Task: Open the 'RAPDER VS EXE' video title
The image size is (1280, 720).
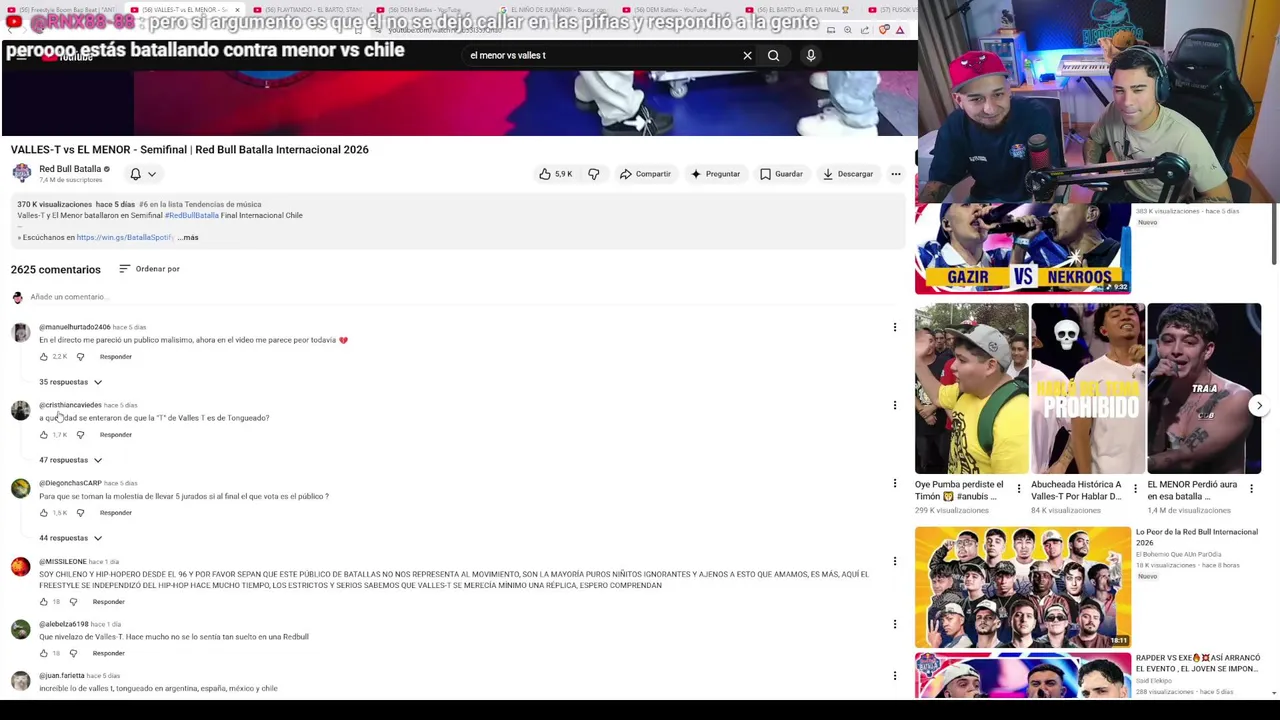Action: tap(1197, 663)
